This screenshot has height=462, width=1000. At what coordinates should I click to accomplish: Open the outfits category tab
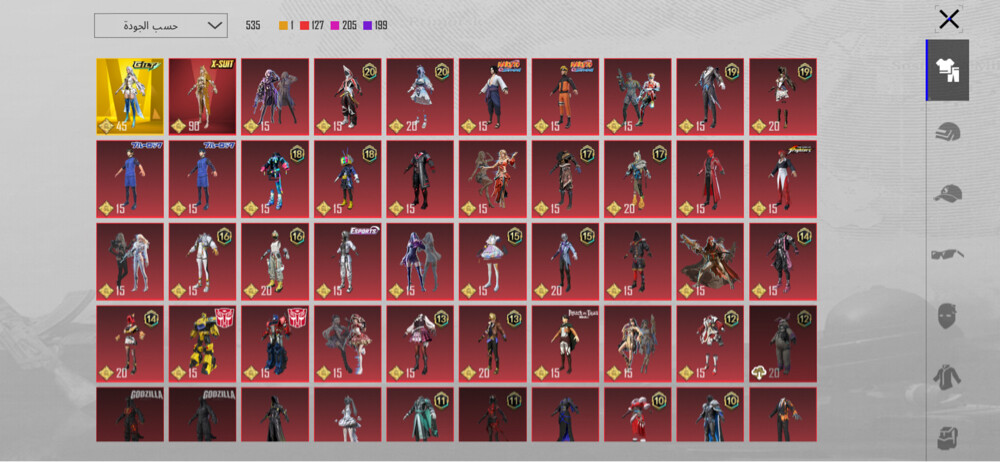948,70
